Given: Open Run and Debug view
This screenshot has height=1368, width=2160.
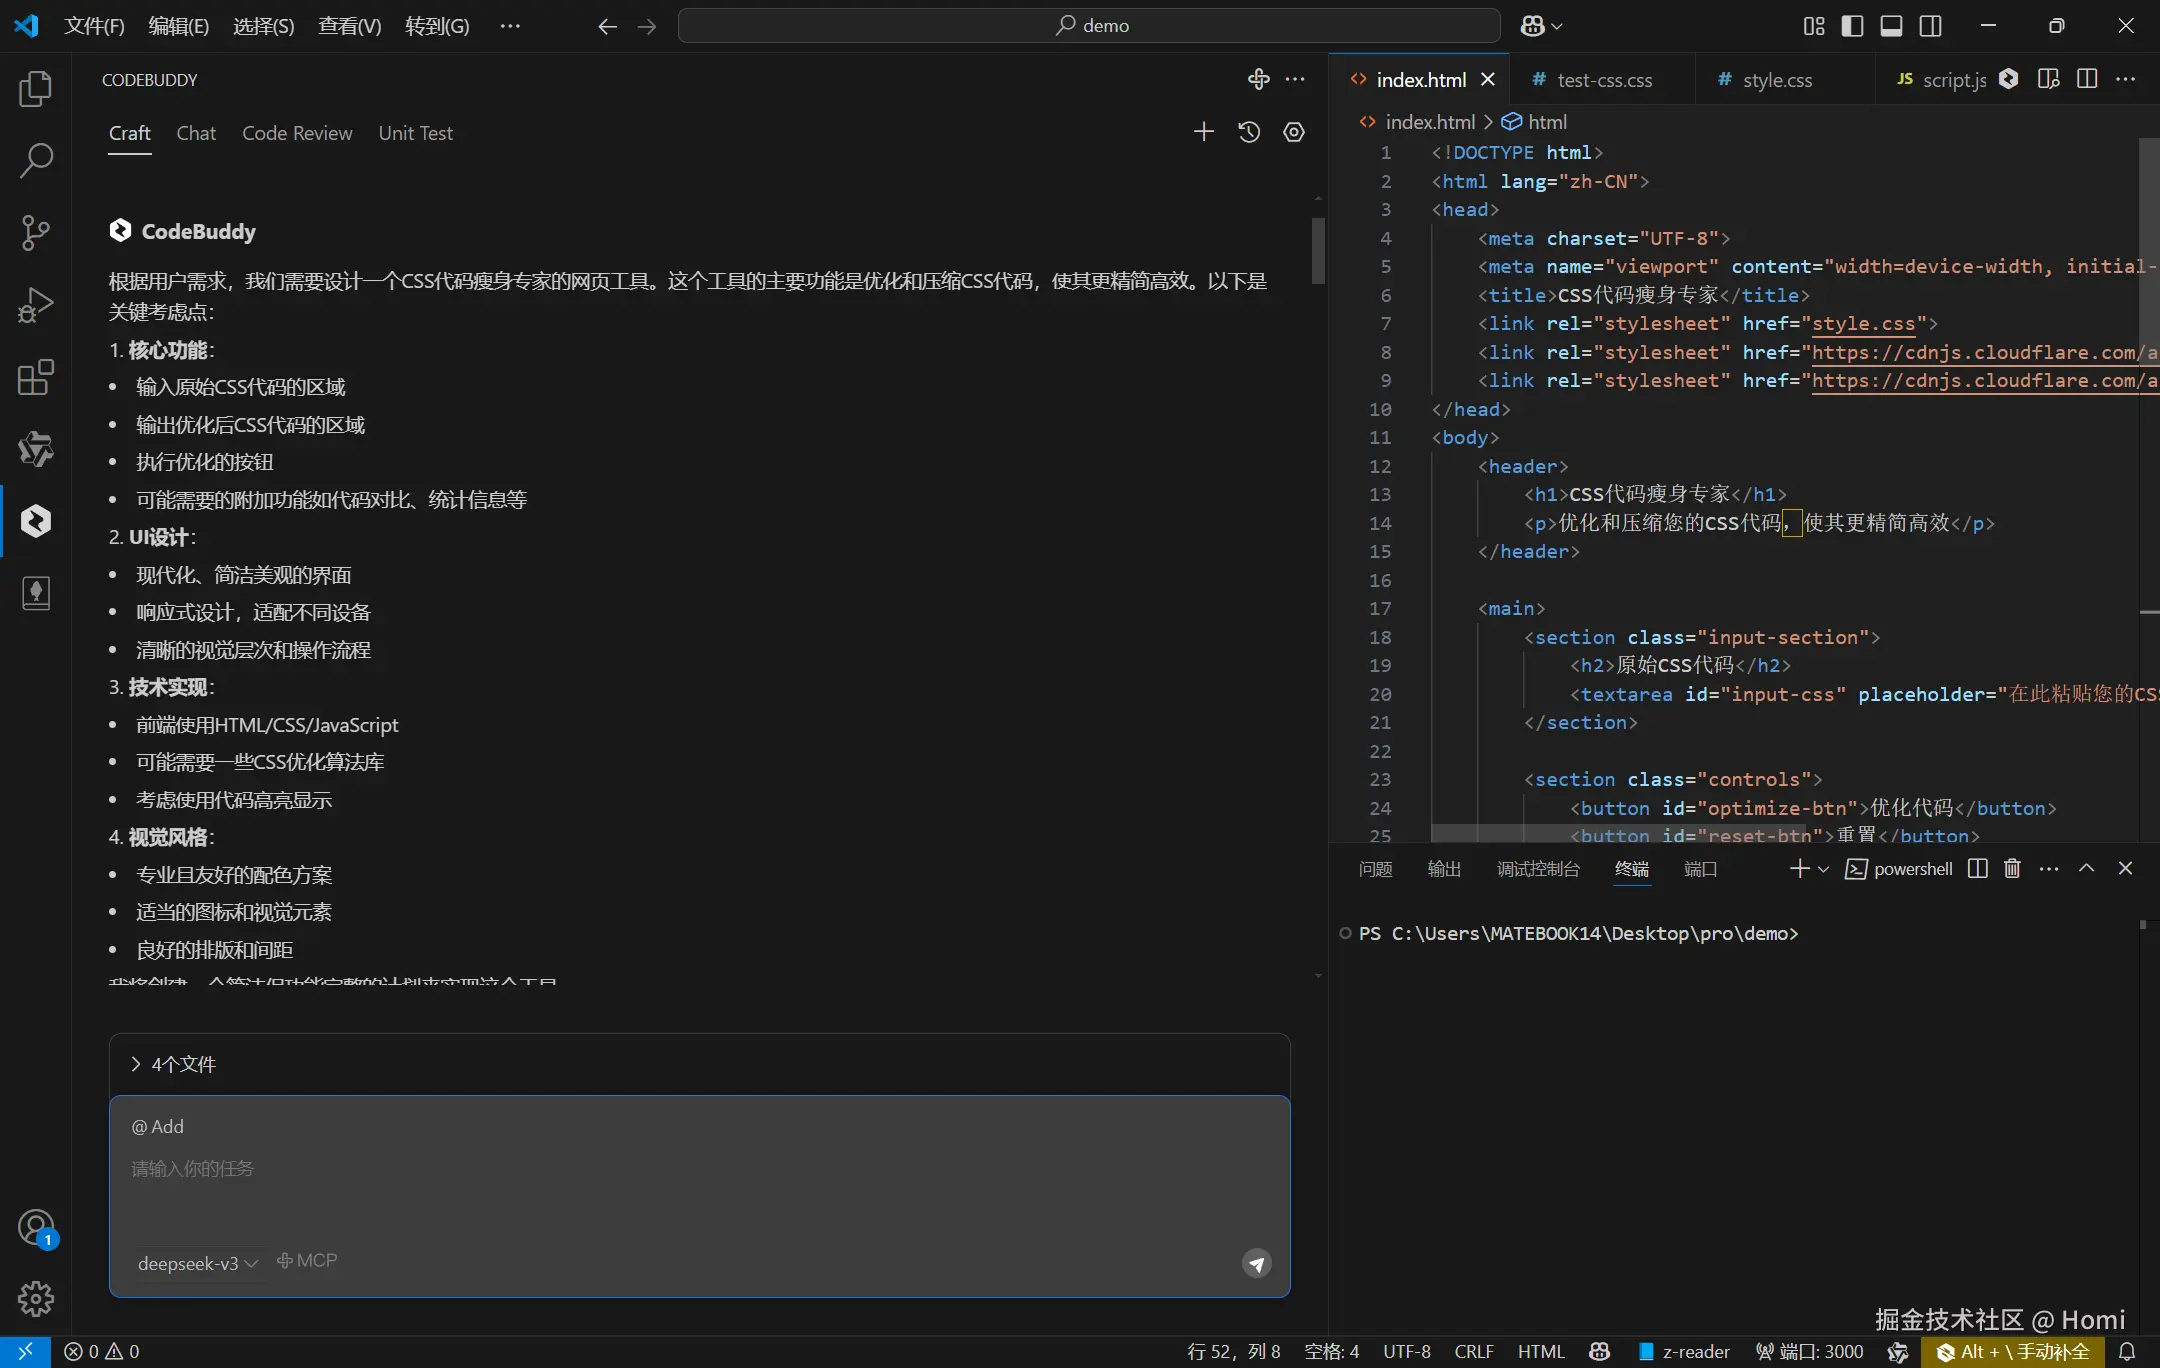Looking at the screenshot, I should (36, 305).
